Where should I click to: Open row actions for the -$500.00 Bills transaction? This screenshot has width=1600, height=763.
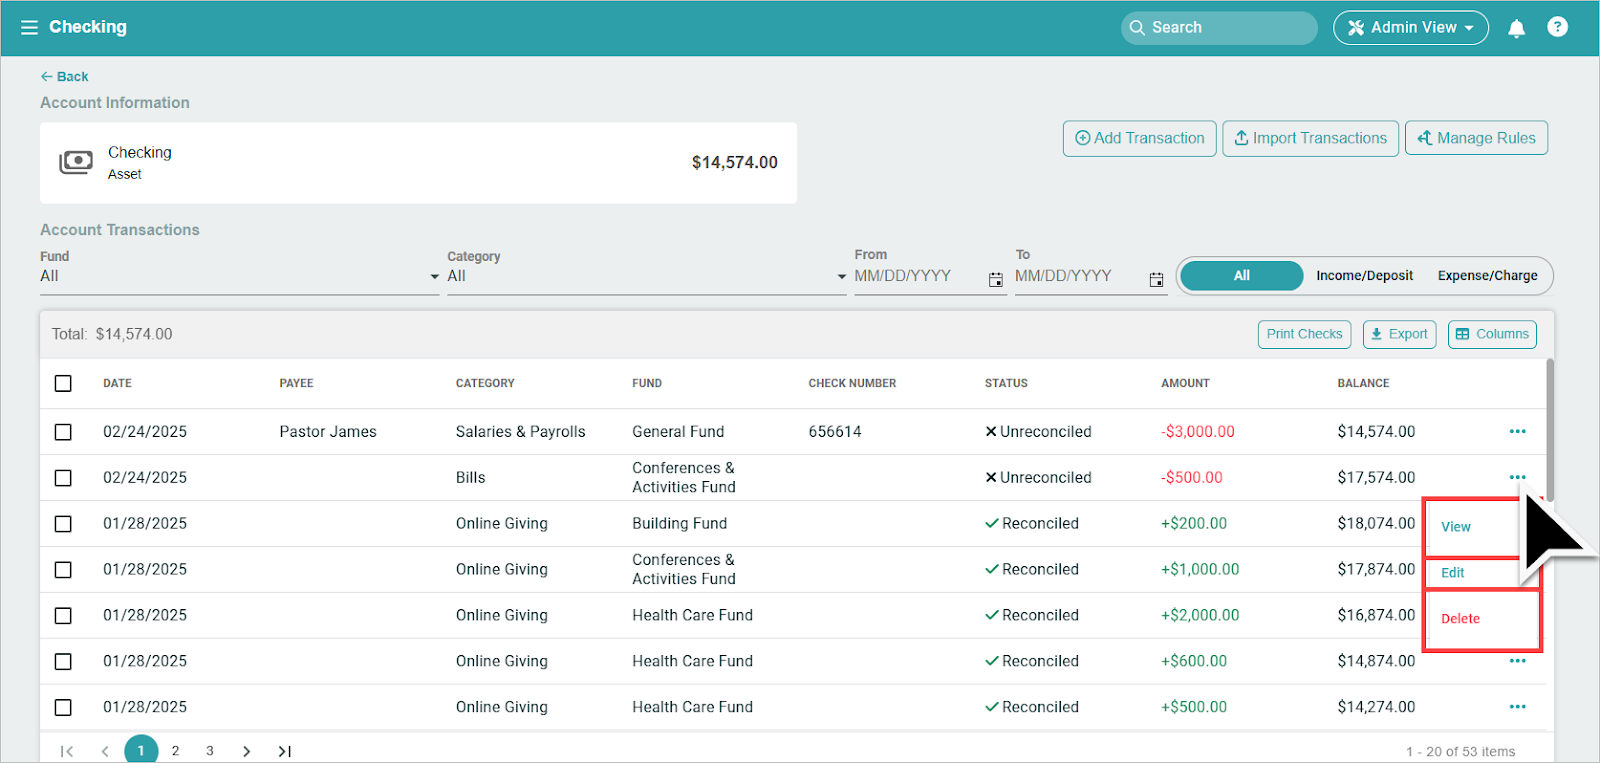click(x=1517, y=477)
